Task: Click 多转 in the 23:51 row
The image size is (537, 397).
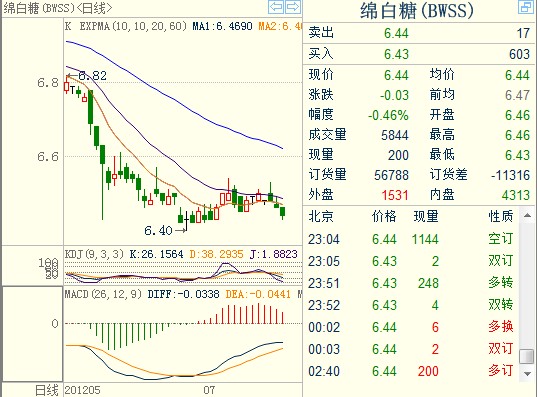Action: (x=501, y=283)
